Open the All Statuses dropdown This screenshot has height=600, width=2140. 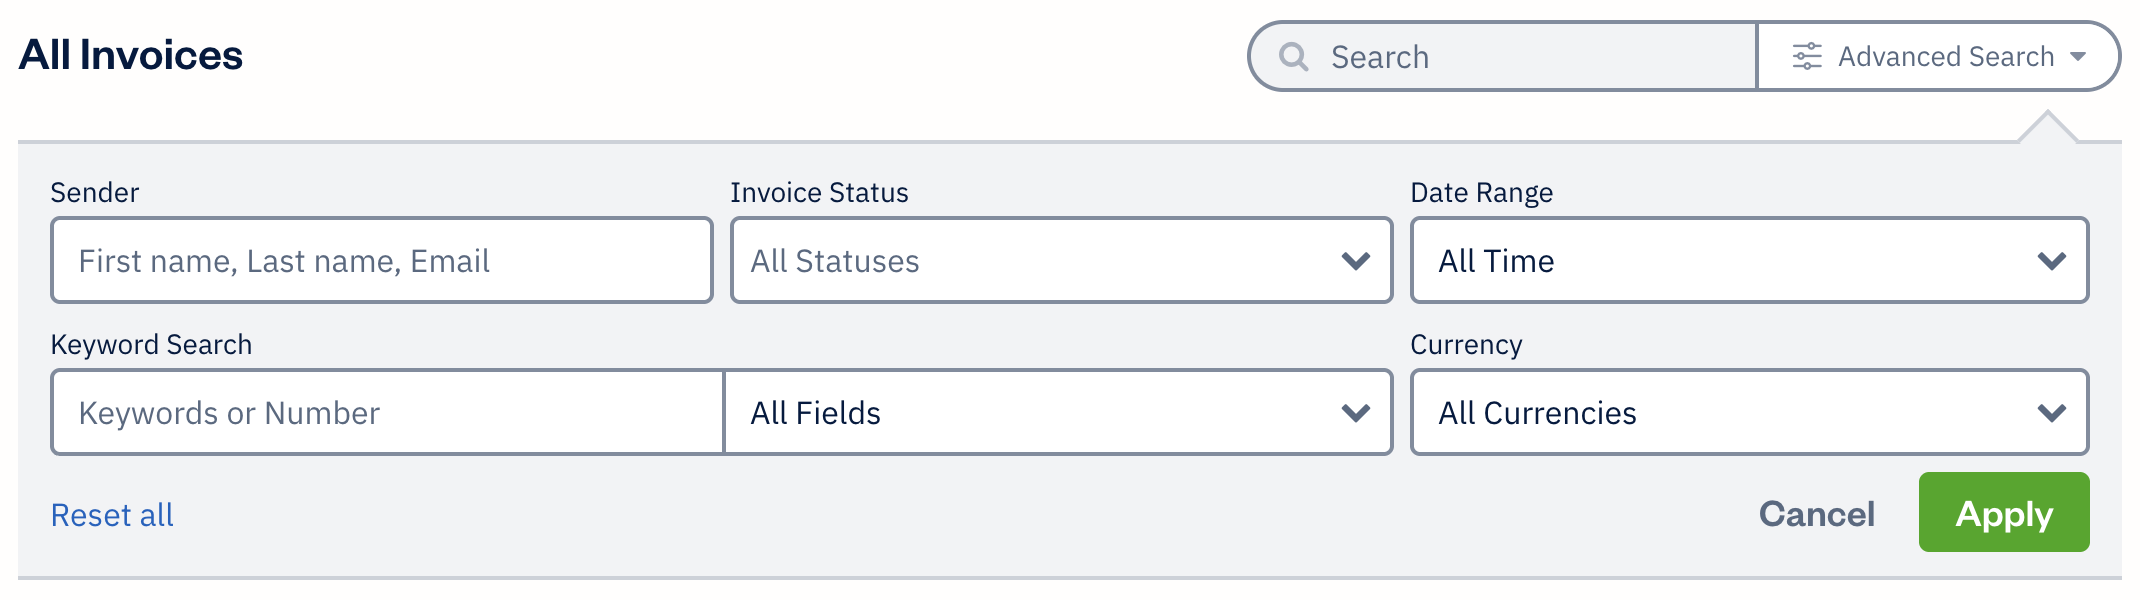click(1060, 261)
